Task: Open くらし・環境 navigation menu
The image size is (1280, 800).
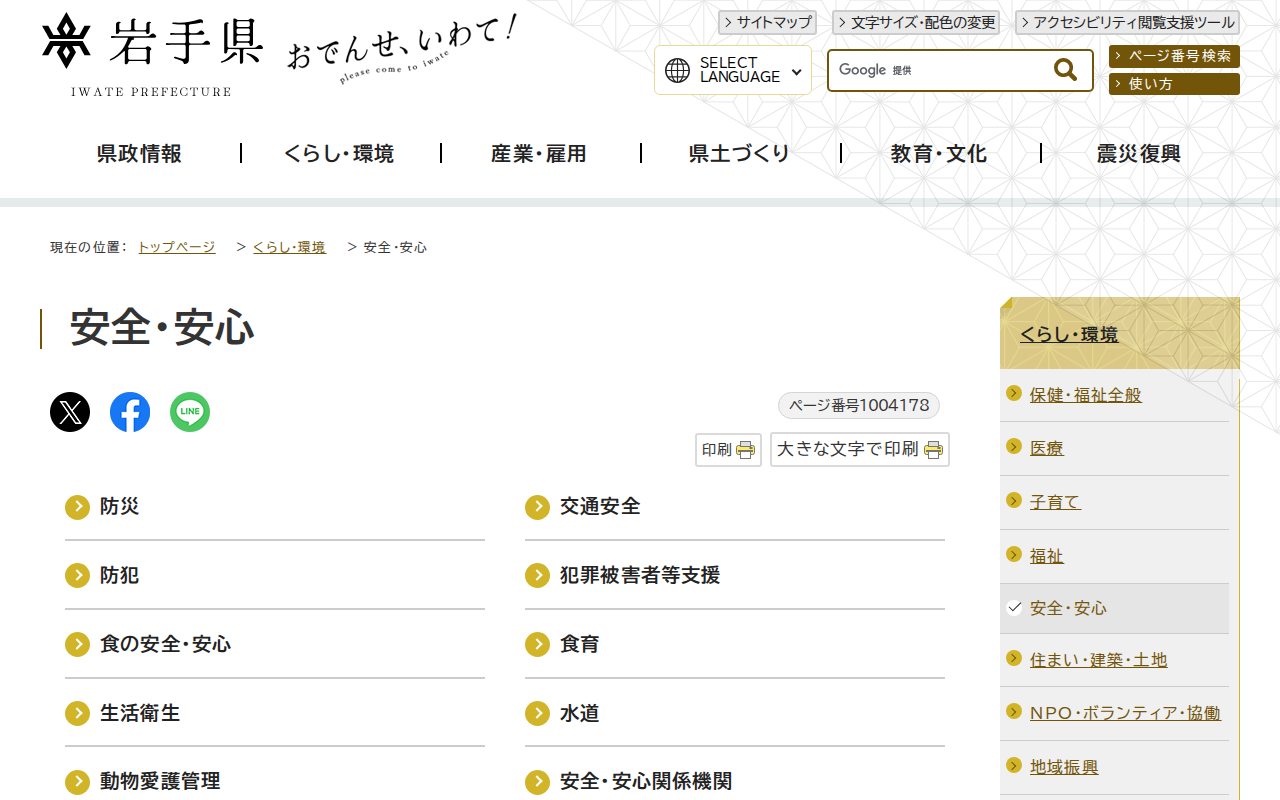Action: click(340, 154)
